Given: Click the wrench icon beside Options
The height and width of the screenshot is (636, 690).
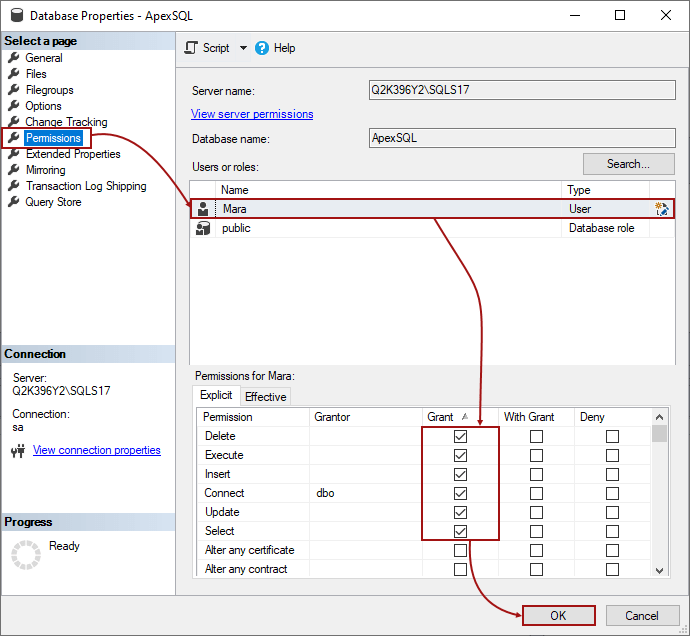Looking at the screenshot, I should pos(14,106).
